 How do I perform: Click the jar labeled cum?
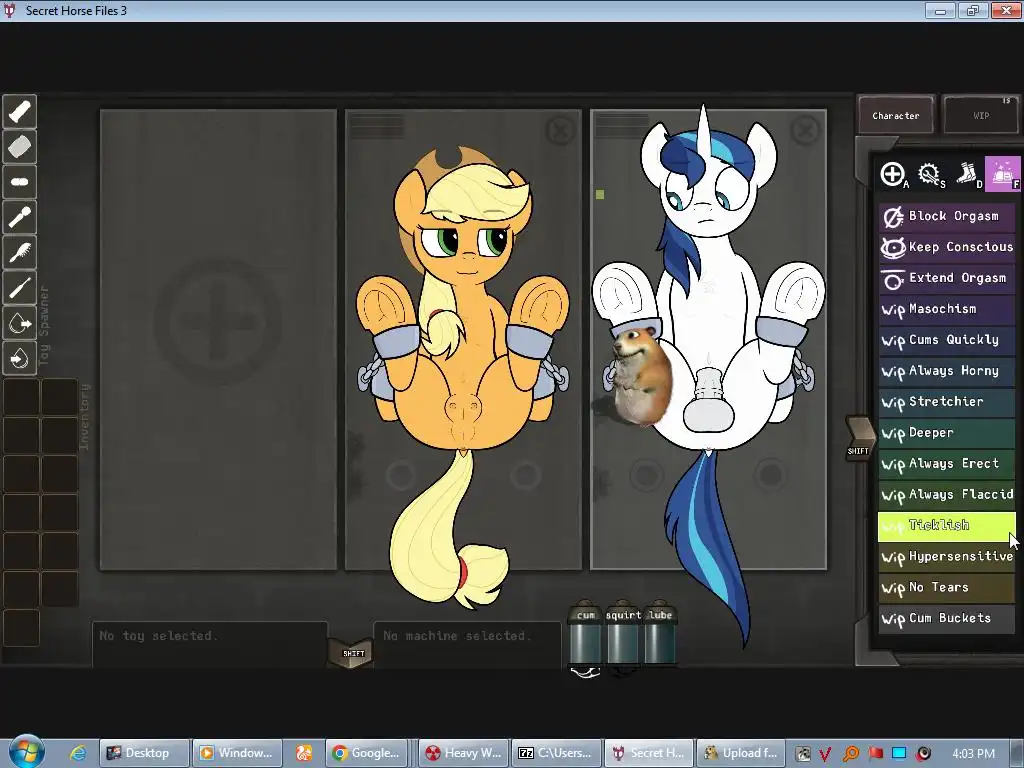click(586, 633)
